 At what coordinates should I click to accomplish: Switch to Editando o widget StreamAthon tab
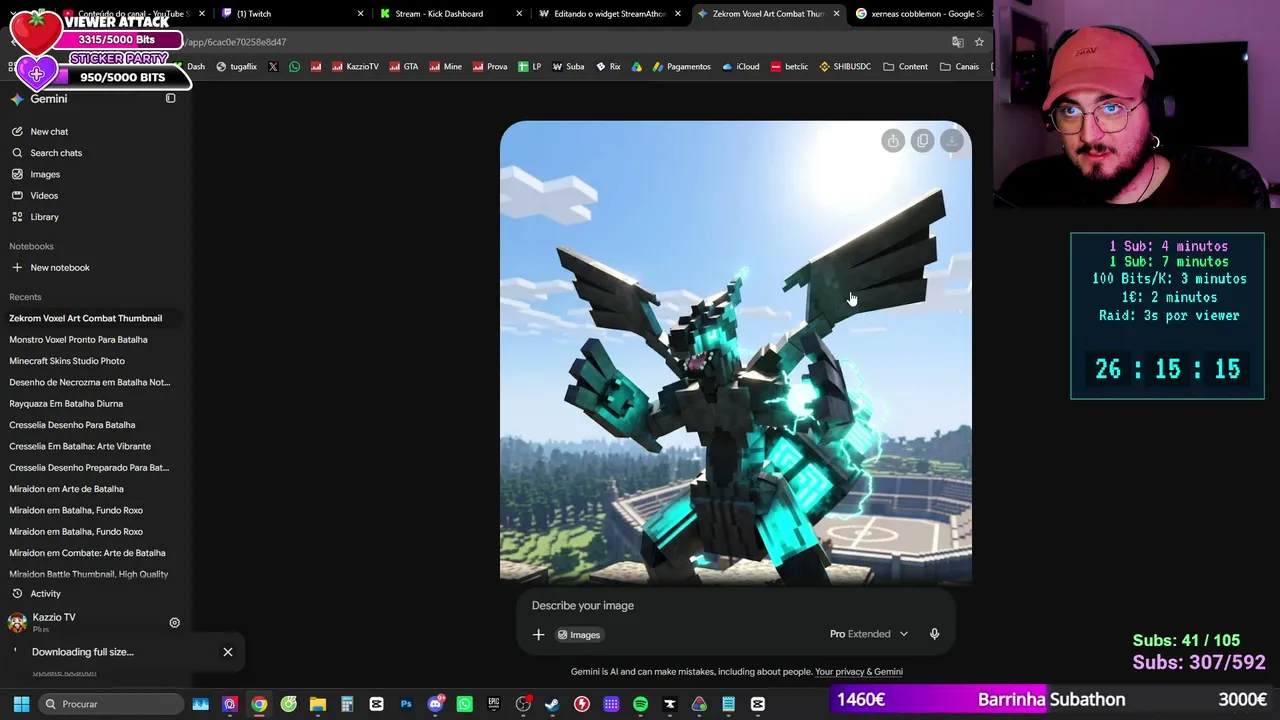point(610,14)
